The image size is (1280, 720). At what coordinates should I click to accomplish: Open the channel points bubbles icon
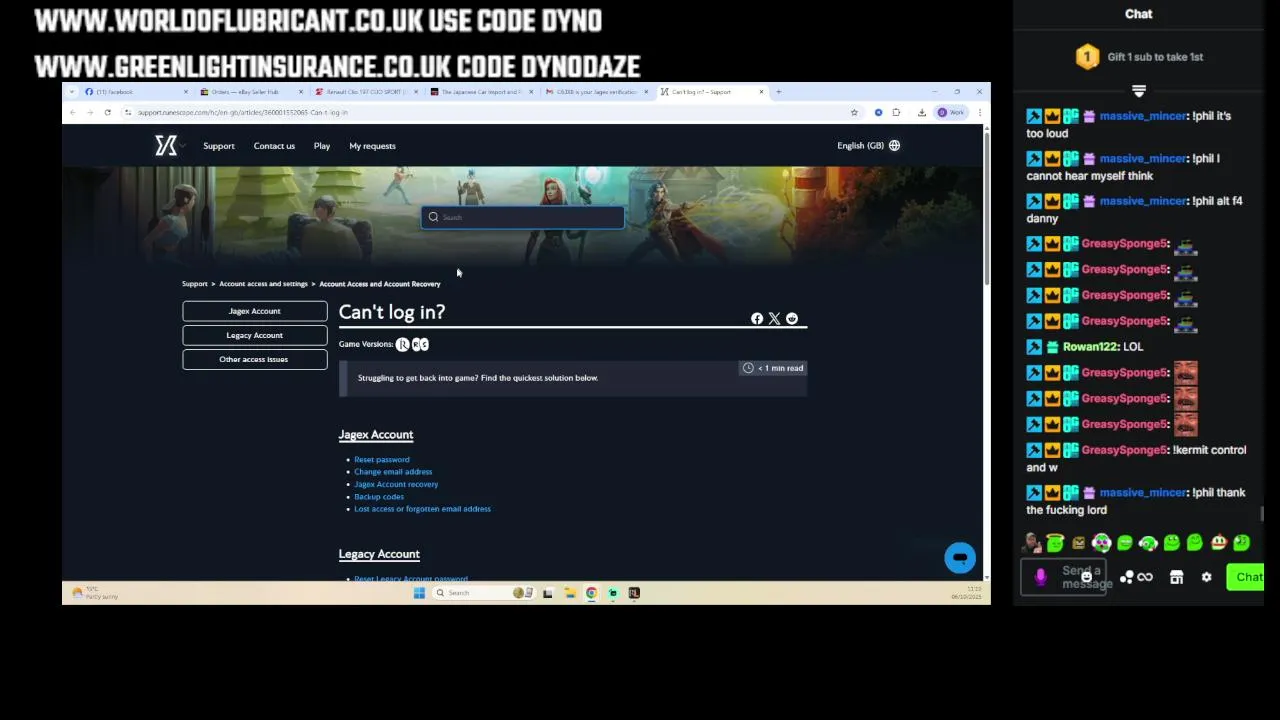pyautogui.click(x=1126, y=577)
